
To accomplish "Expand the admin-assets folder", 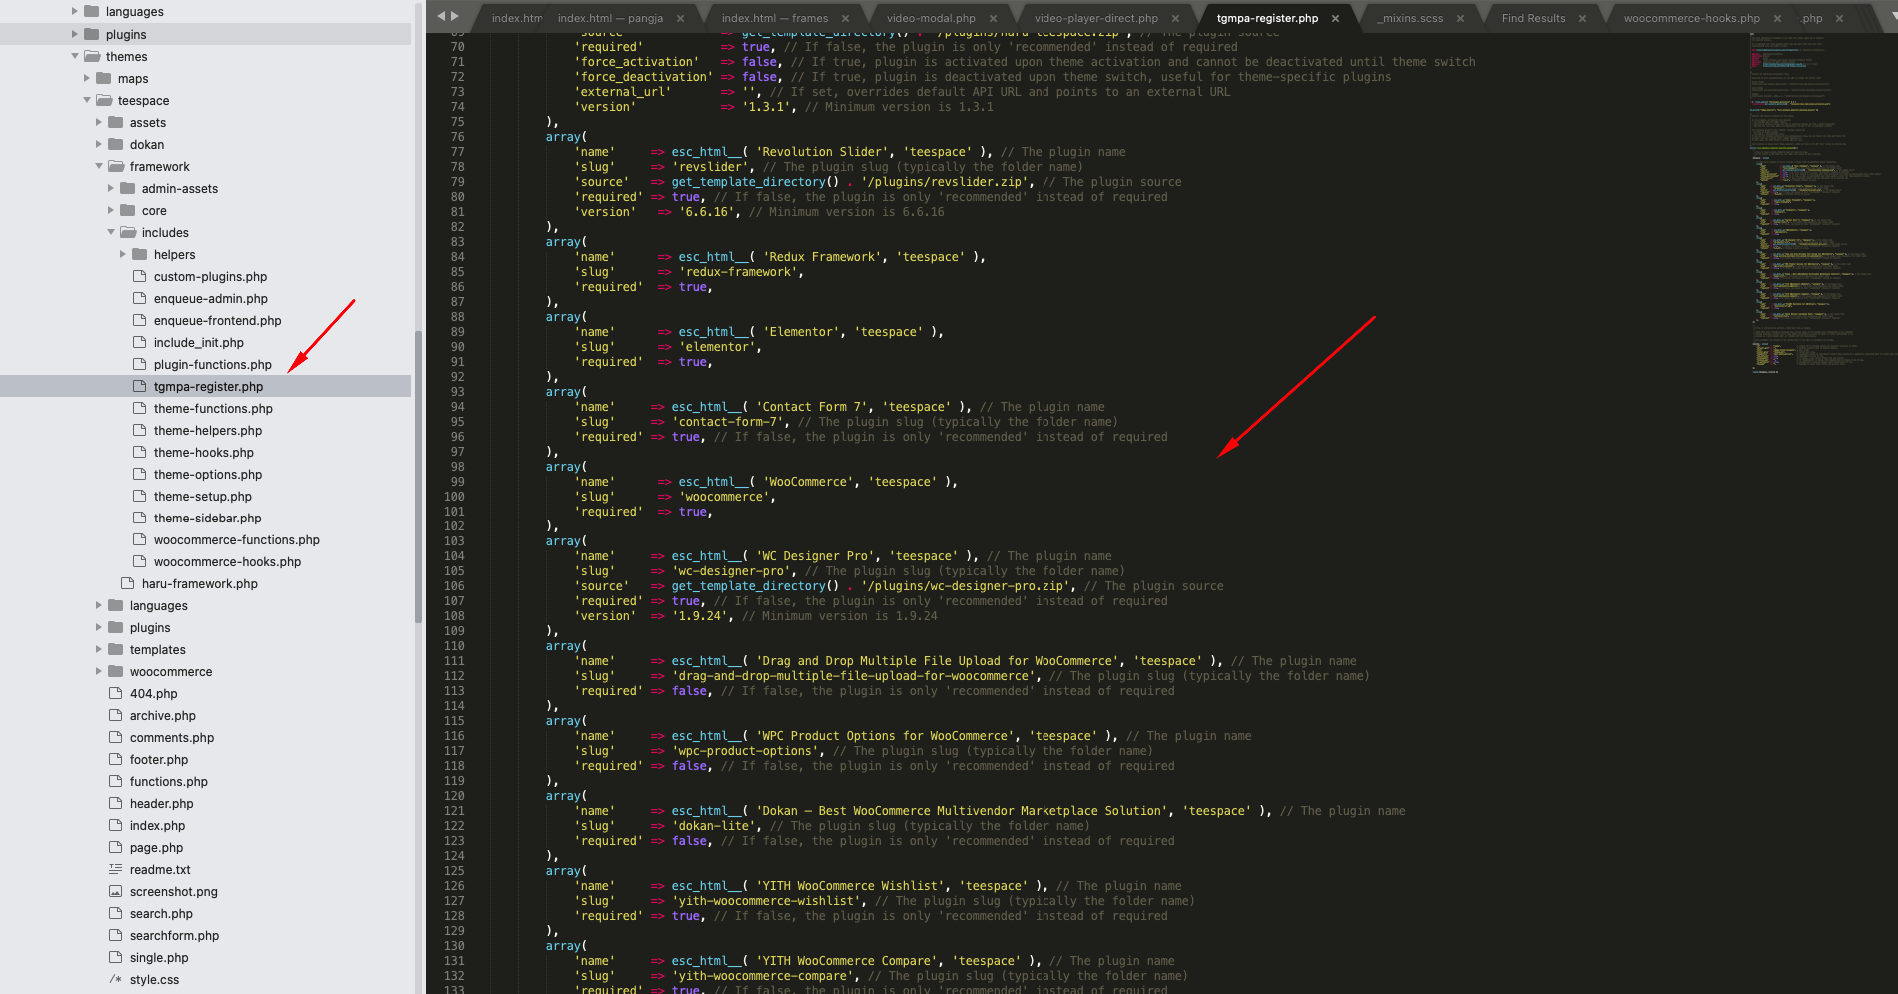I will 111,188.
